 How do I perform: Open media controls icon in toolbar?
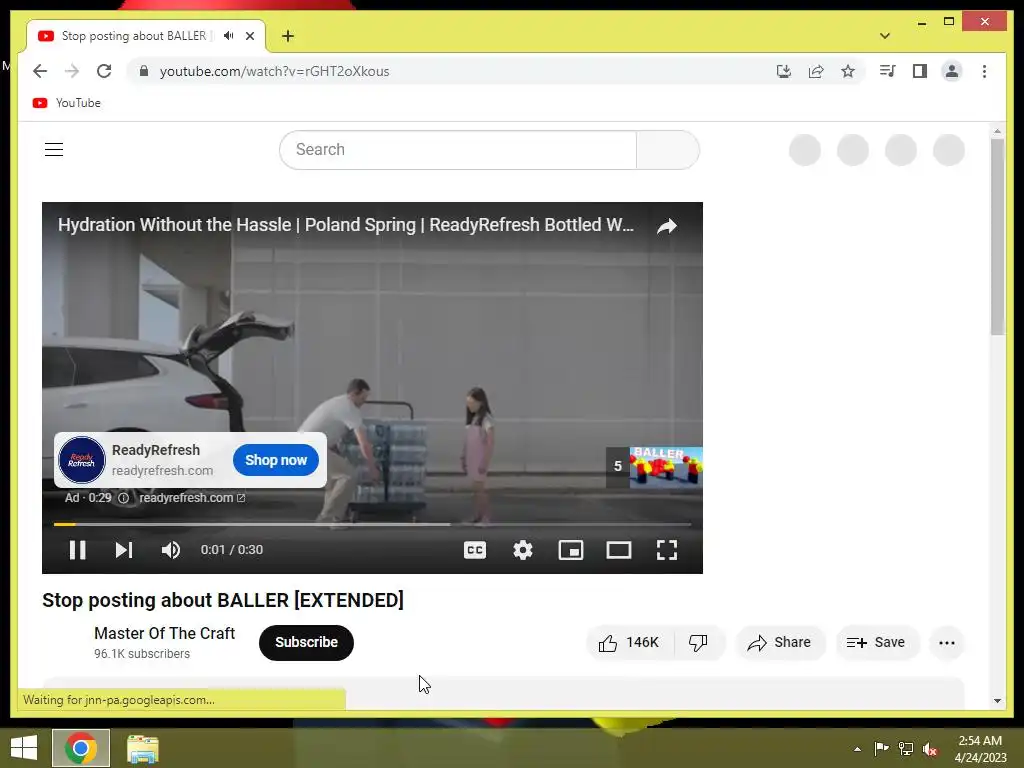[x=888, y=71]
